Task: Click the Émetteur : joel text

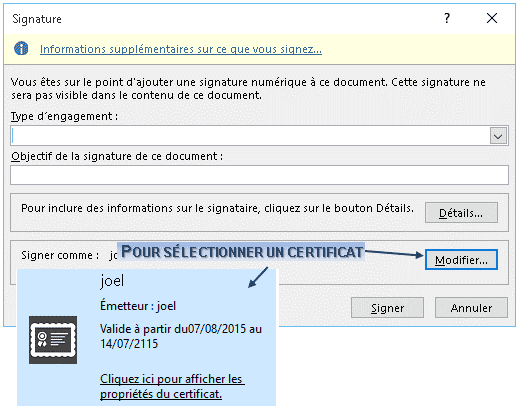Action: (138, 306)
